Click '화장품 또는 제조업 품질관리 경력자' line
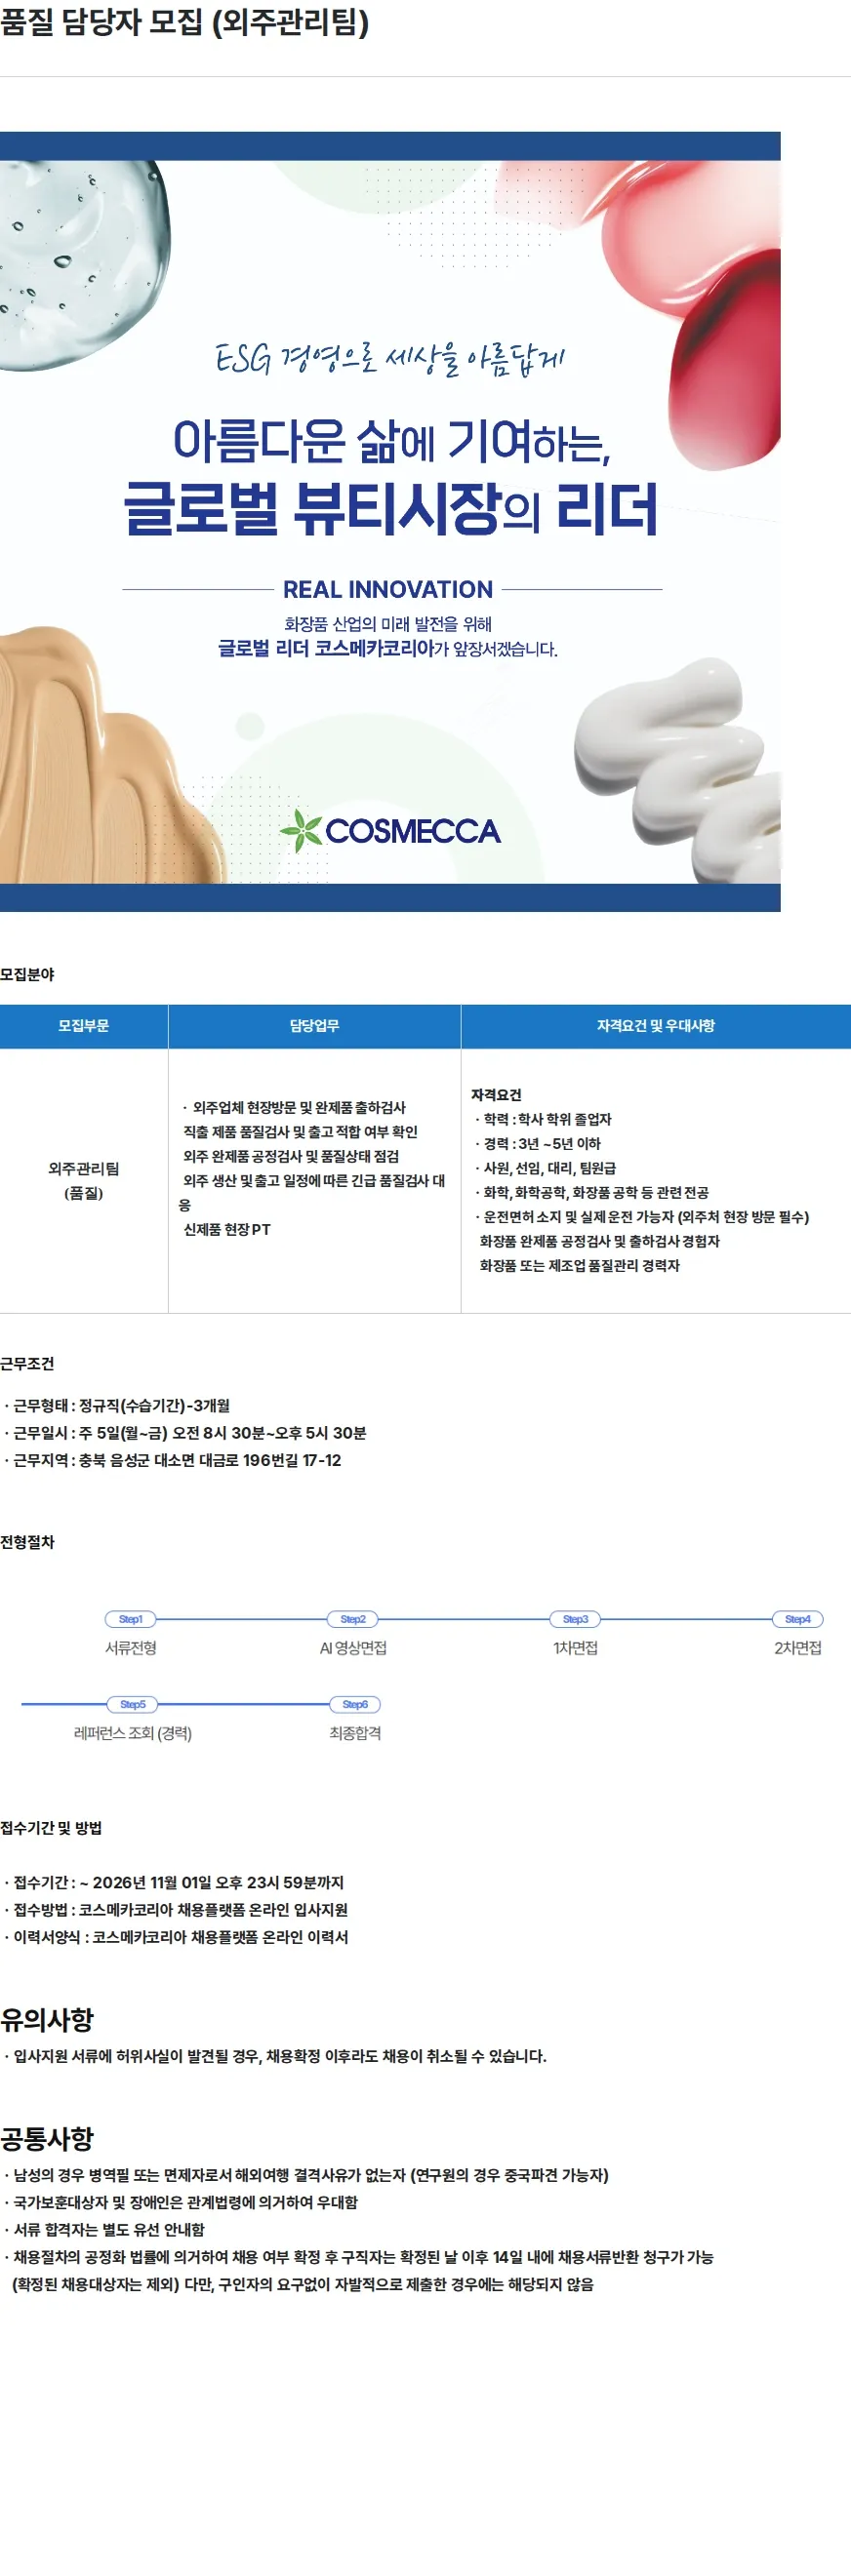851x2576 pixels. pos(580,1266)
